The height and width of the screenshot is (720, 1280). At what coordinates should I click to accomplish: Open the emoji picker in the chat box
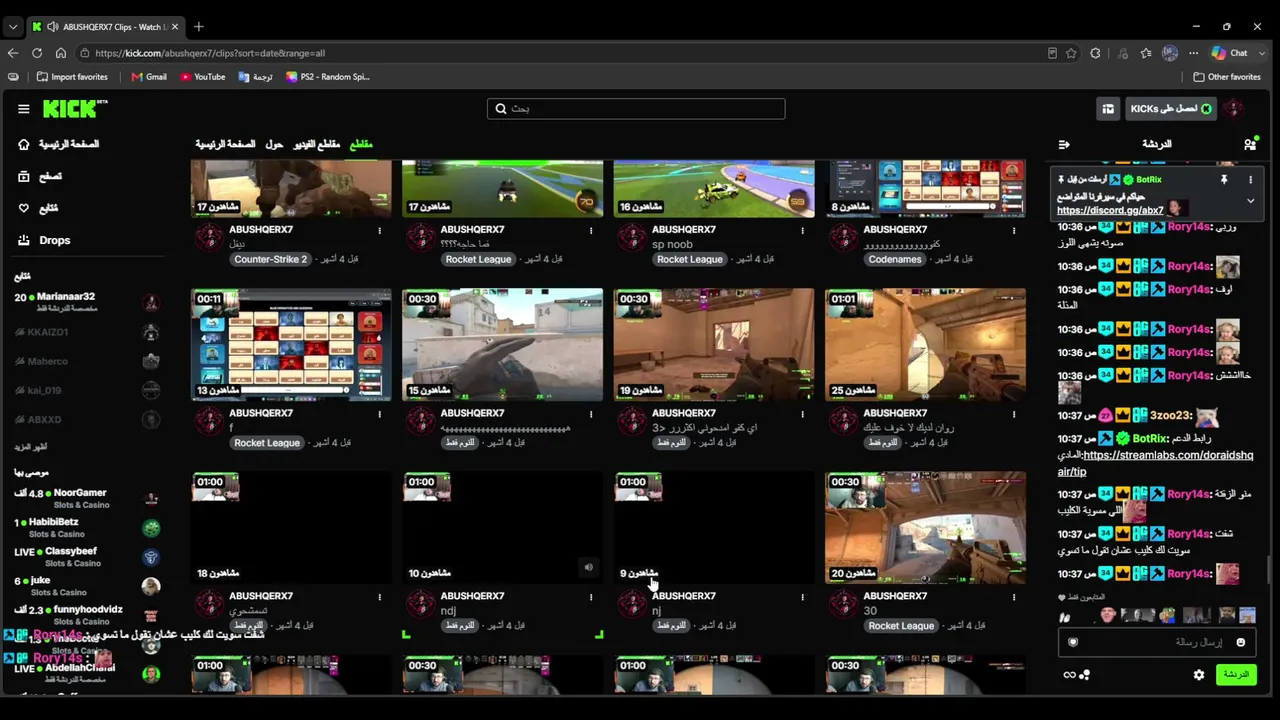[x=1240, y=642]
